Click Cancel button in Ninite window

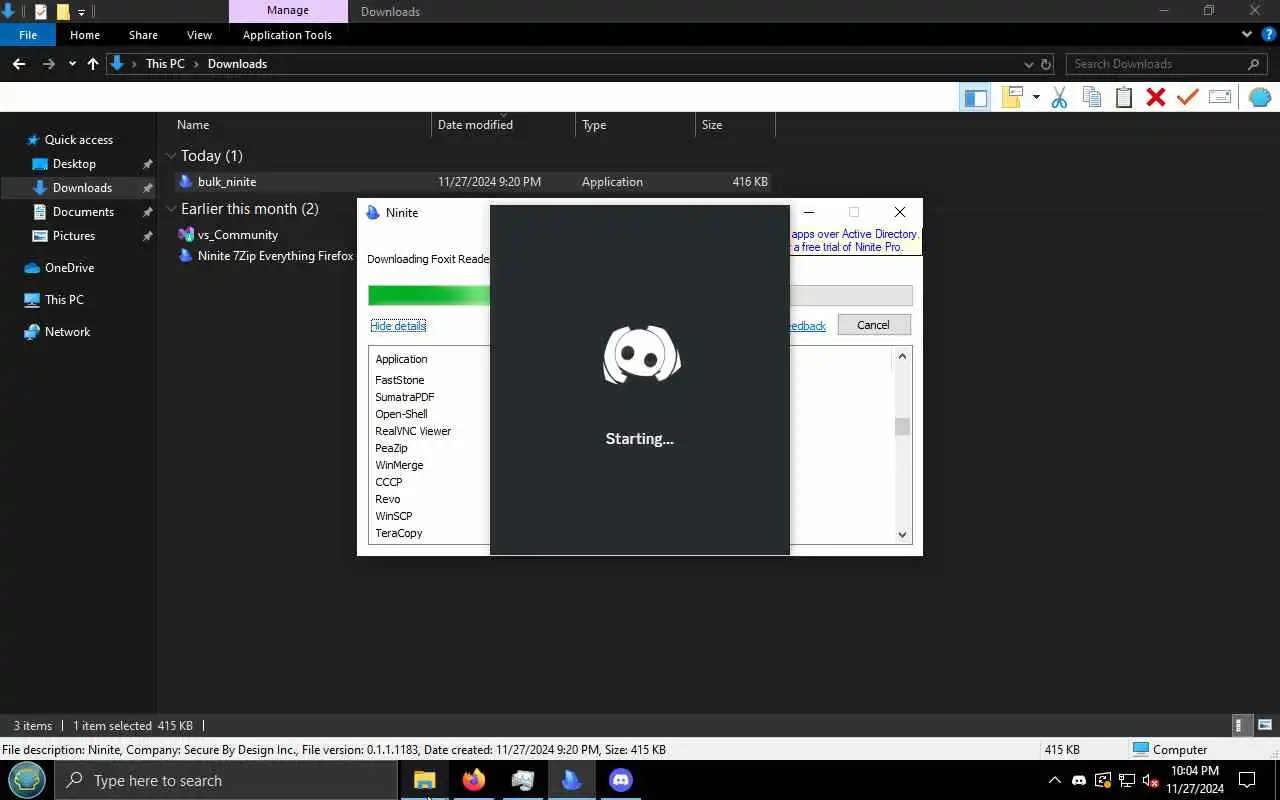(x=873, y=325)
